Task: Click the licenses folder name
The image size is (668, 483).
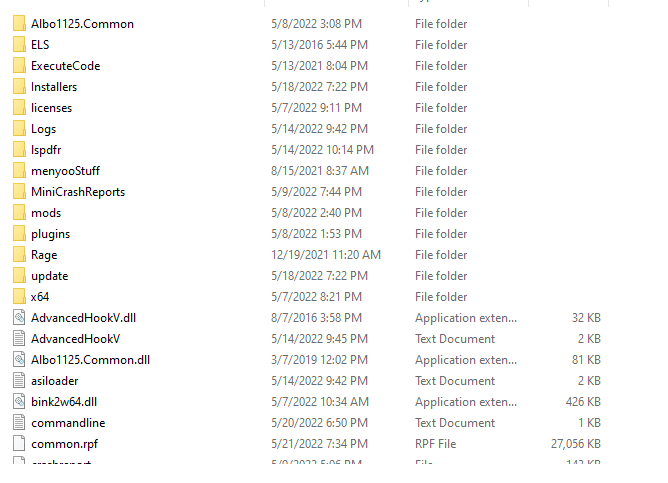Action: tap(52, 108)
